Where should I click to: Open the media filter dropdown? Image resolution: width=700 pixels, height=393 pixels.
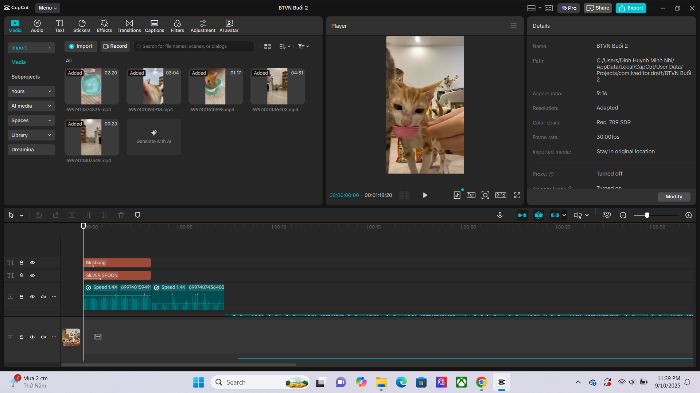click(x=303, y=46)
